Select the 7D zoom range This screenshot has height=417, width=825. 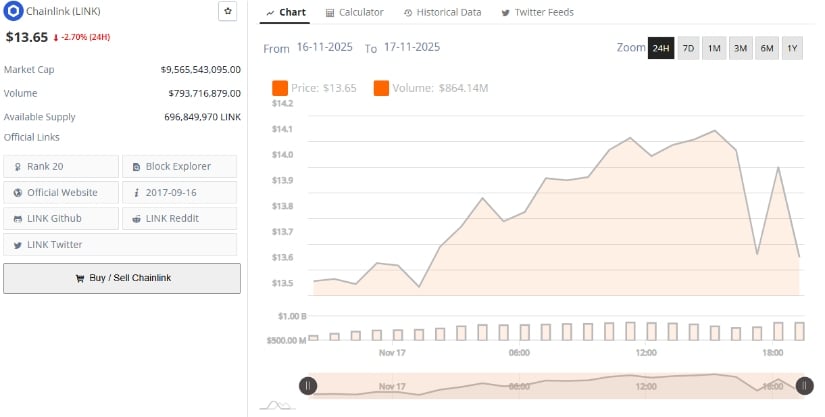pos(688,48)
